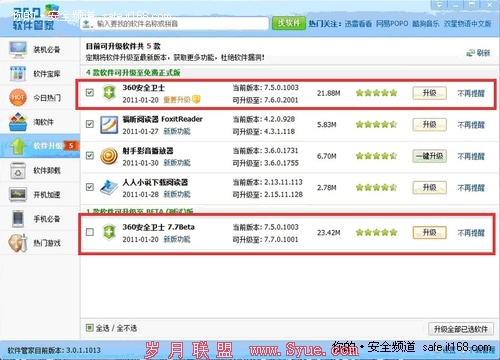Viewport: 500px width, 360px height.
Task: Click 不再提醒 for 人人小说下载阅读器
Action: pyautogui.click(x=471, y=188)
